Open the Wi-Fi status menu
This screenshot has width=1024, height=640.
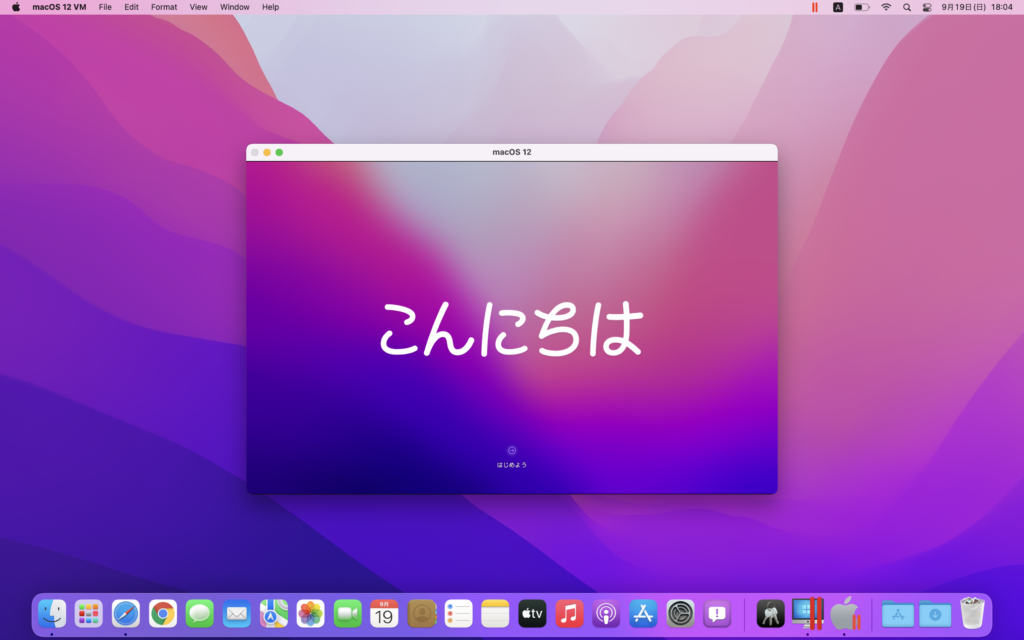(886, 7)
